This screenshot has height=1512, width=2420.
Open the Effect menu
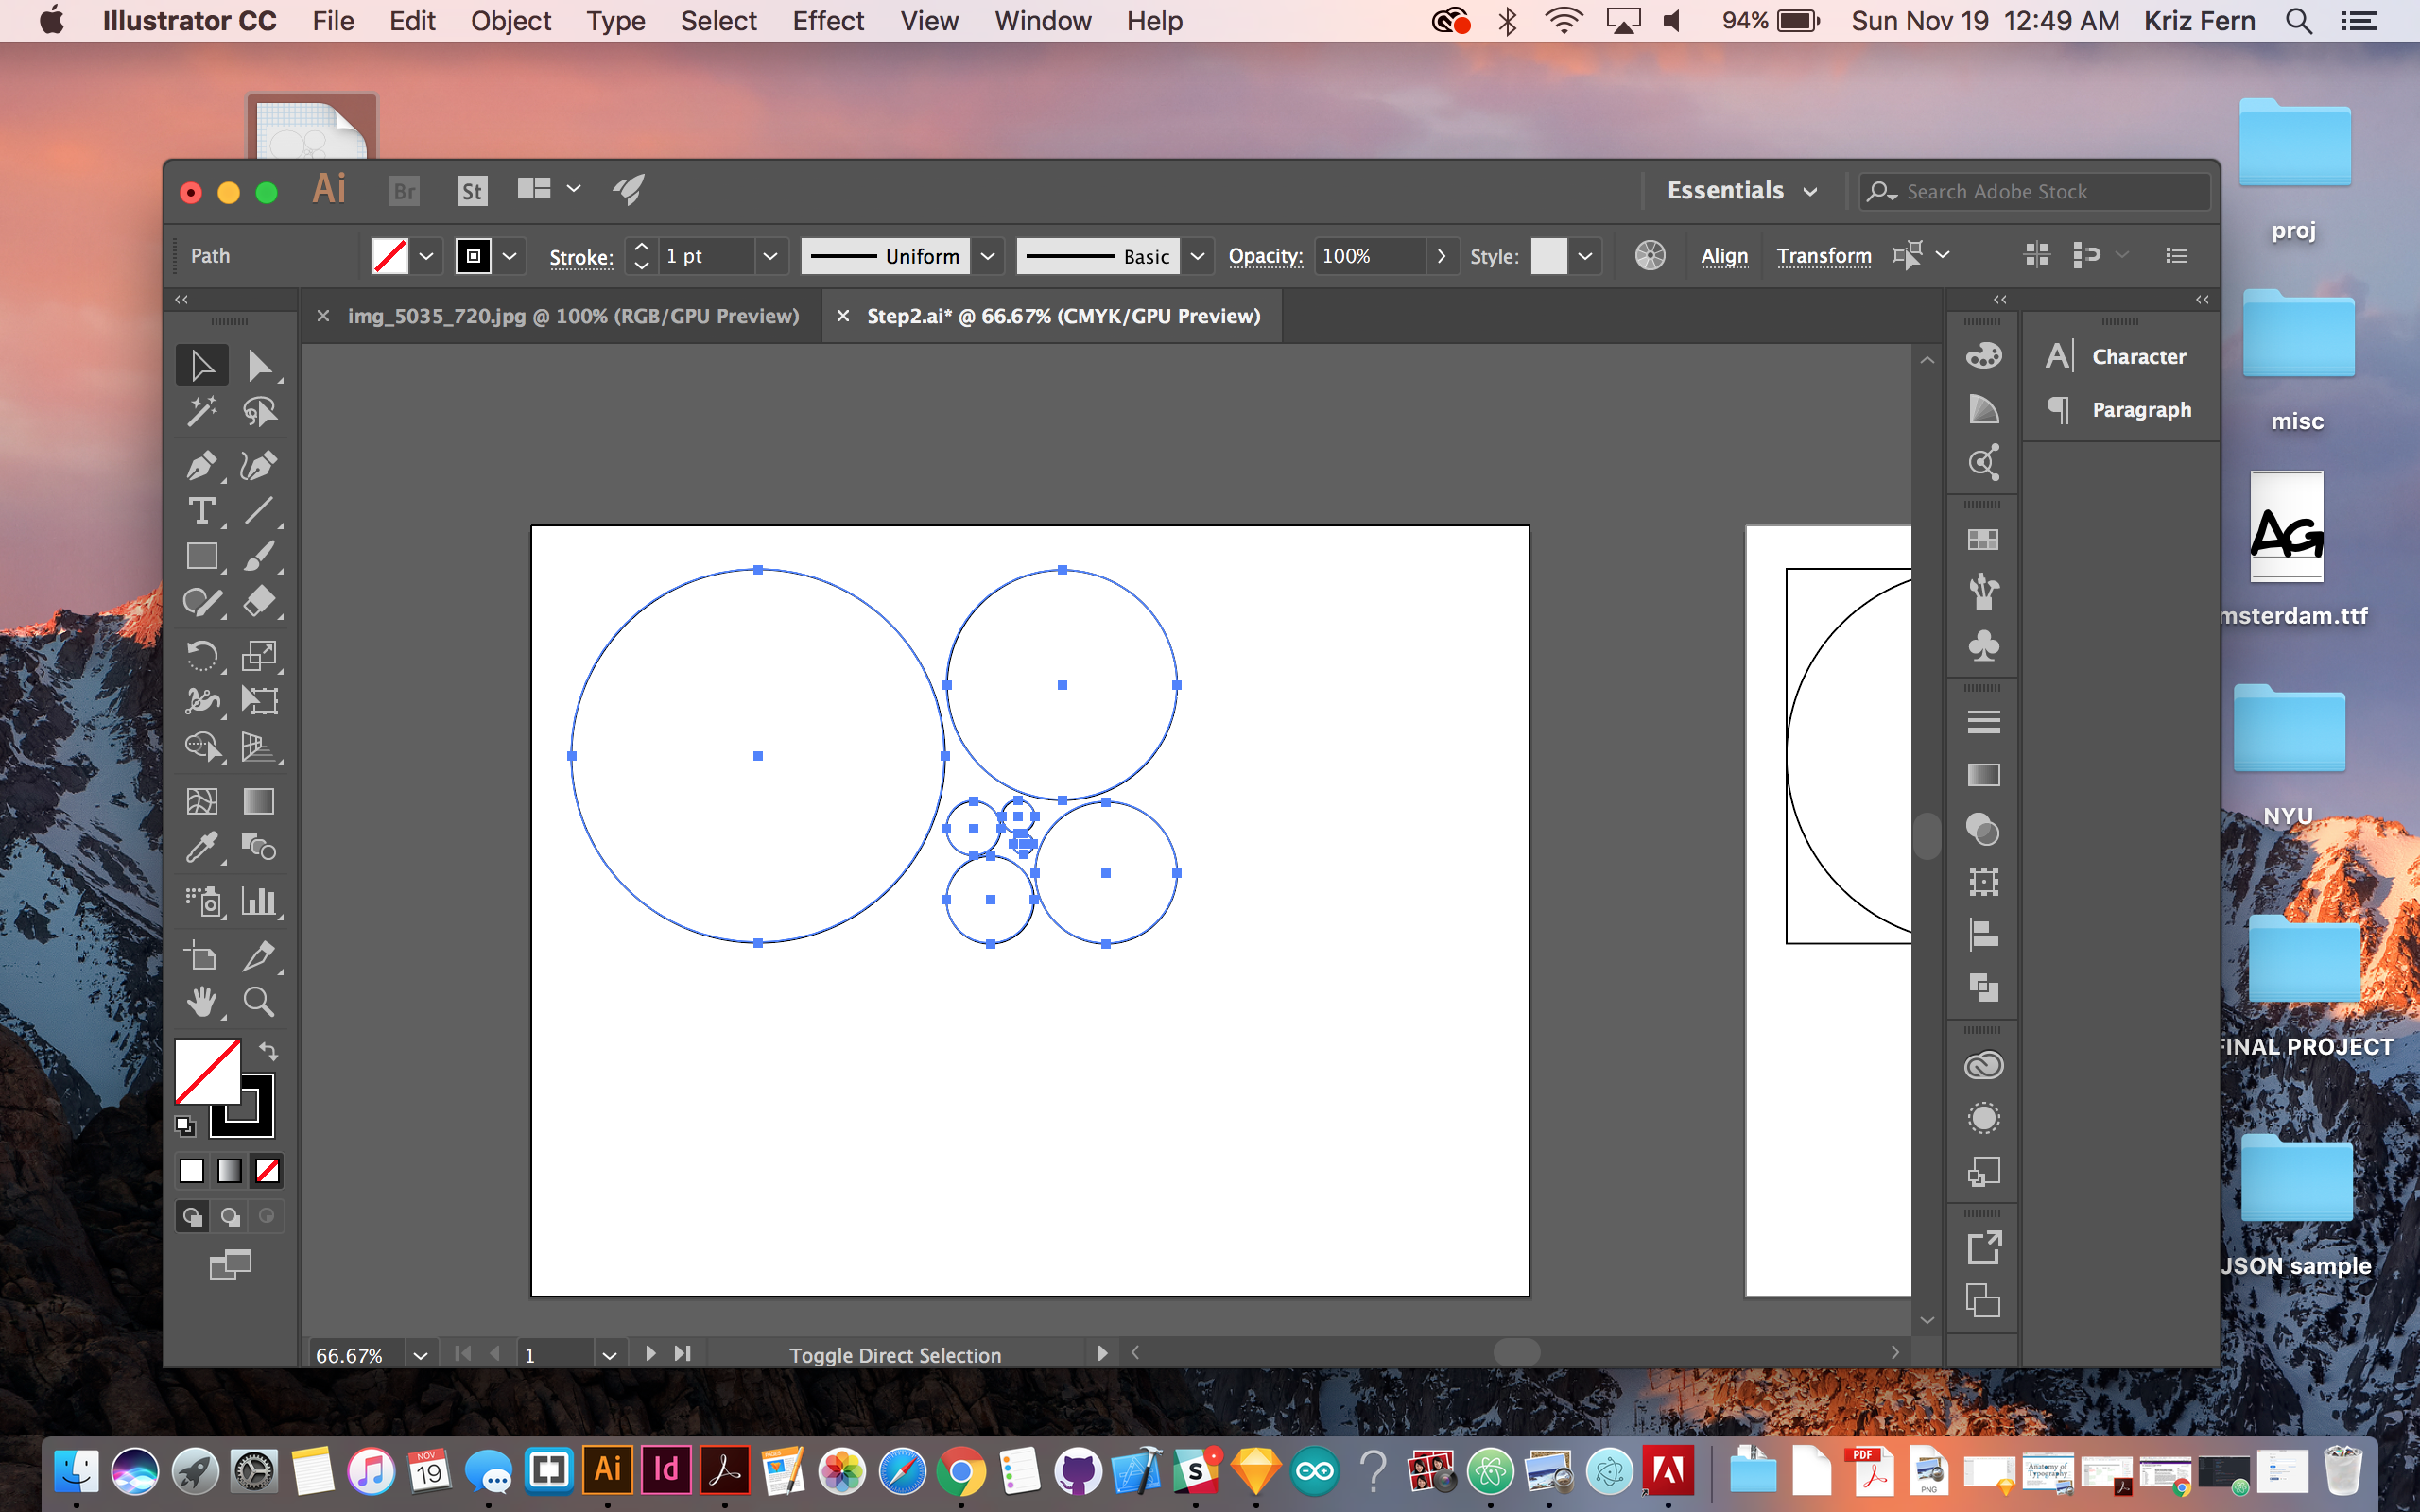tap(827, 21)
